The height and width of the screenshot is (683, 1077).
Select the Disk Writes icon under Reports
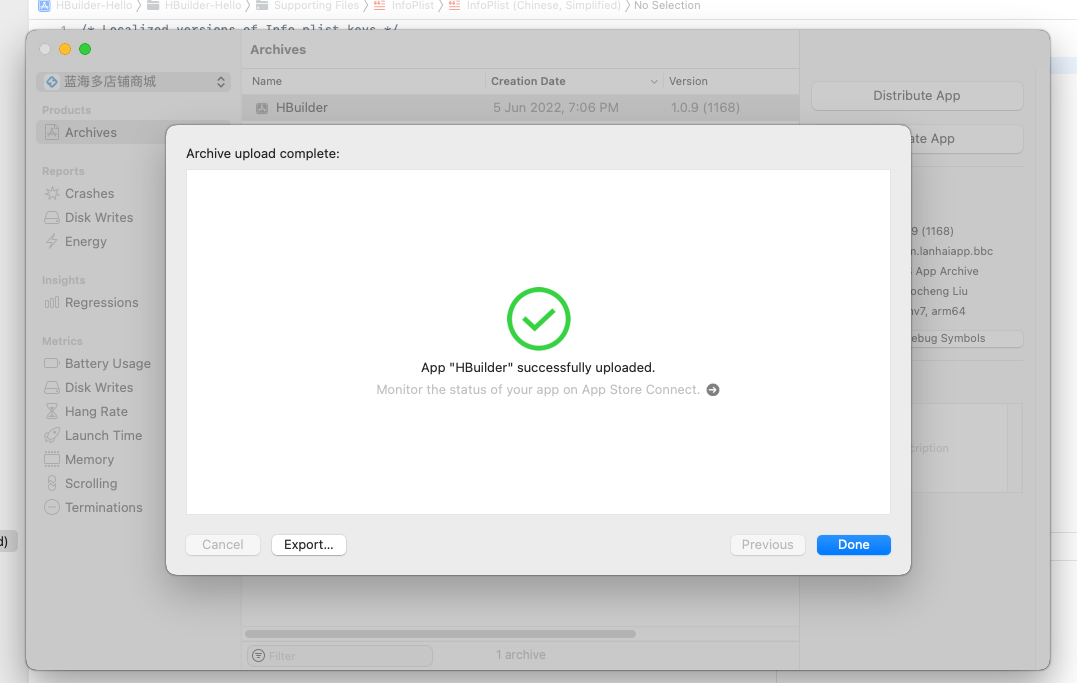[52, 218]
